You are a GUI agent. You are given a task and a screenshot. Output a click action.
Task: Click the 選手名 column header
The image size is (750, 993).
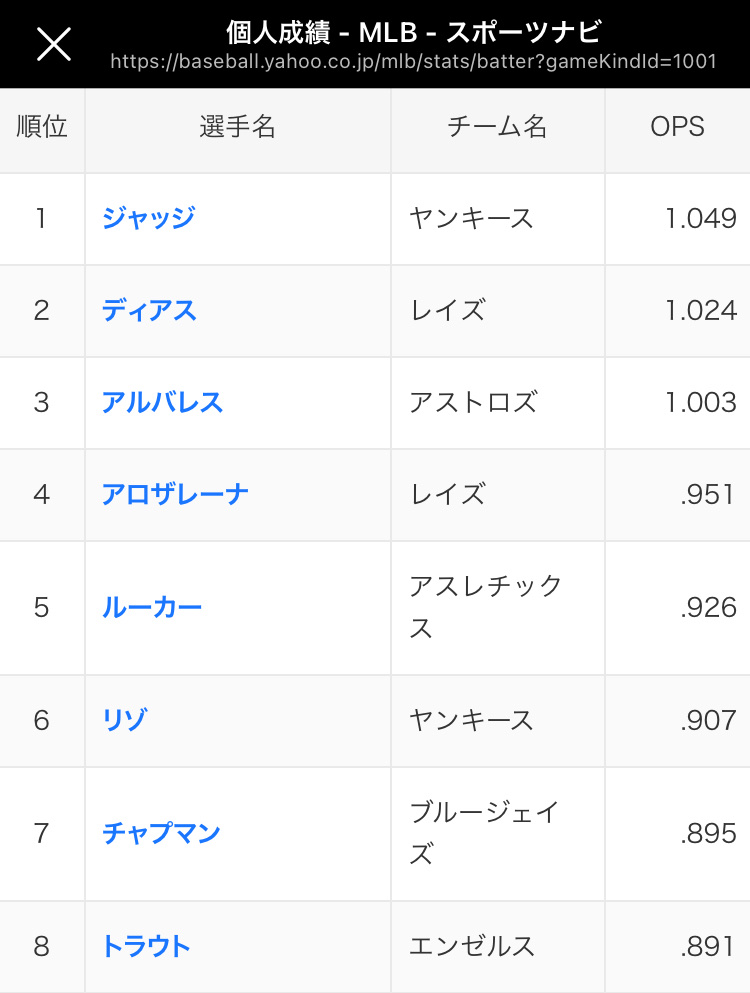[238, 130]
